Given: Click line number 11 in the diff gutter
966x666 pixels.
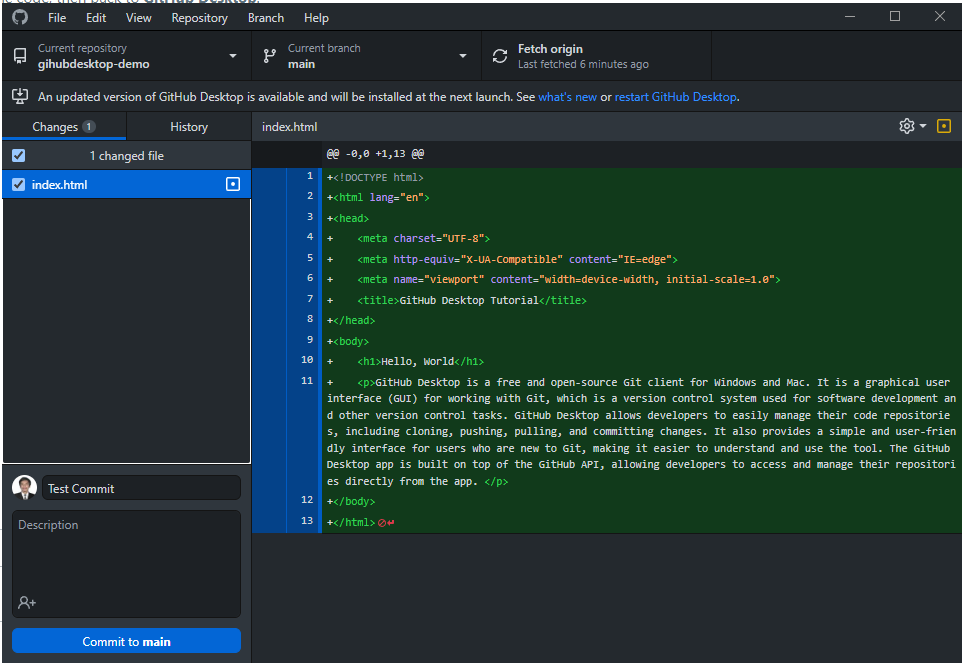Looking at the screenshot, I should (x=307, y=381).
